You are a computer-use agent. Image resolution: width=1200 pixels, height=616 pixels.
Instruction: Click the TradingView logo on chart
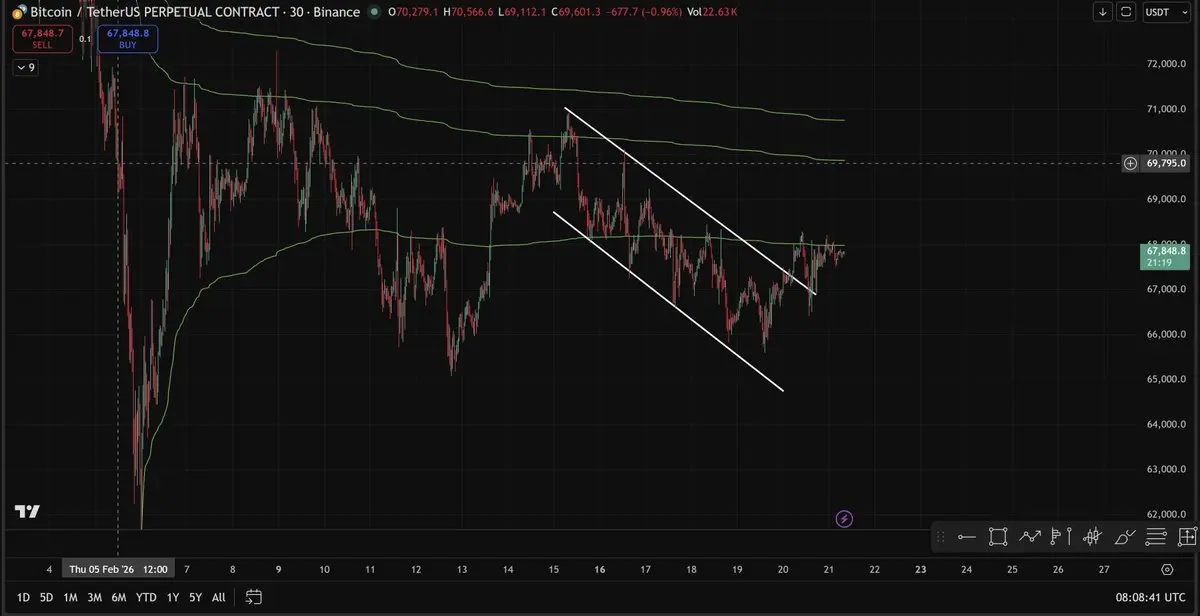[x=28, y=512]
